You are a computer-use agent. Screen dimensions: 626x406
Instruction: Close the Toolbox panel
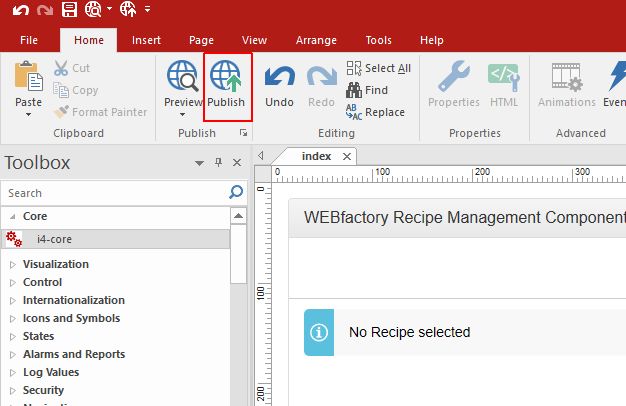[x=237, y=162]
